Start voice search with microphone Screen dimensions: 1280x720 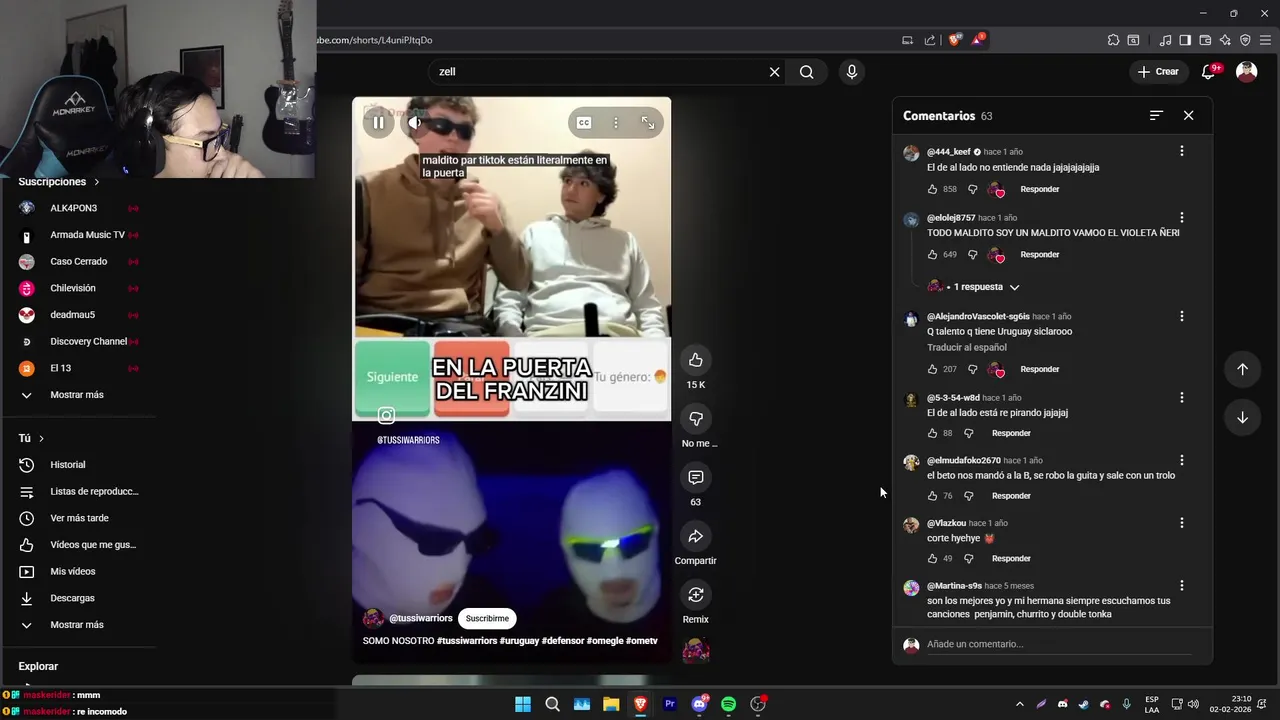click(852, 72)
